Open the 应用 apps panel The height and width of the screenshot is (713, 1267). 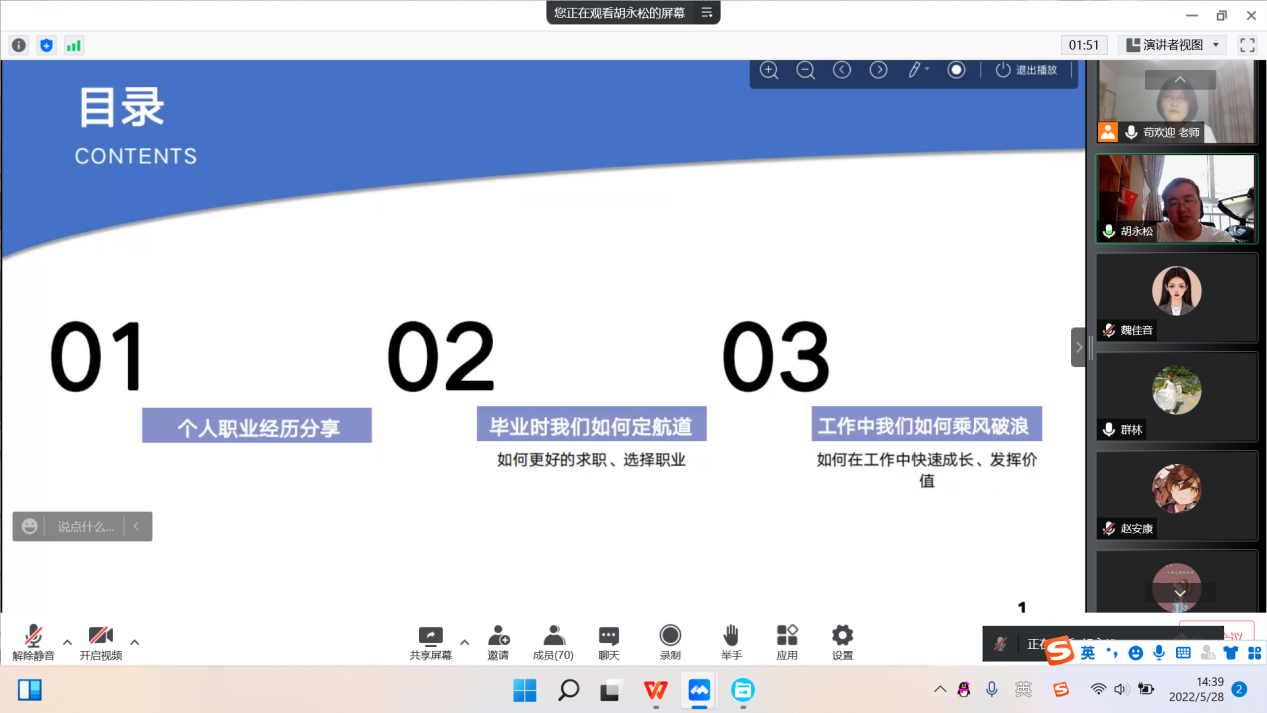[787, 642]
